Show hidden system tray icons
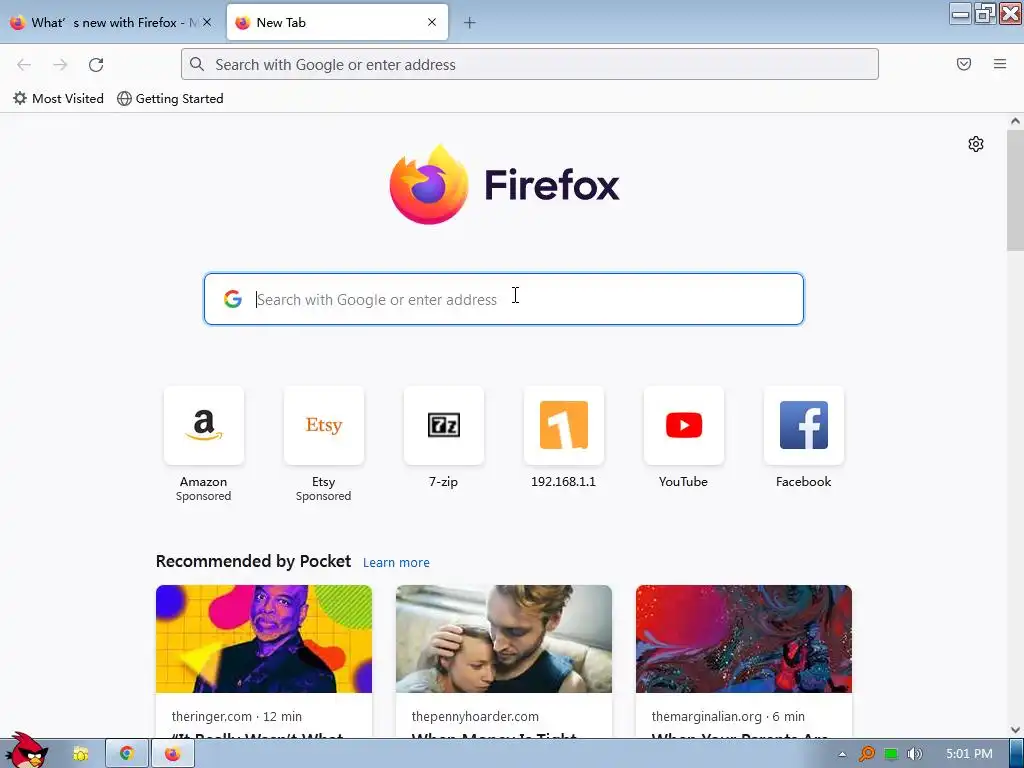Screen dimensions: 1024x768 click(x=842, y=754)
